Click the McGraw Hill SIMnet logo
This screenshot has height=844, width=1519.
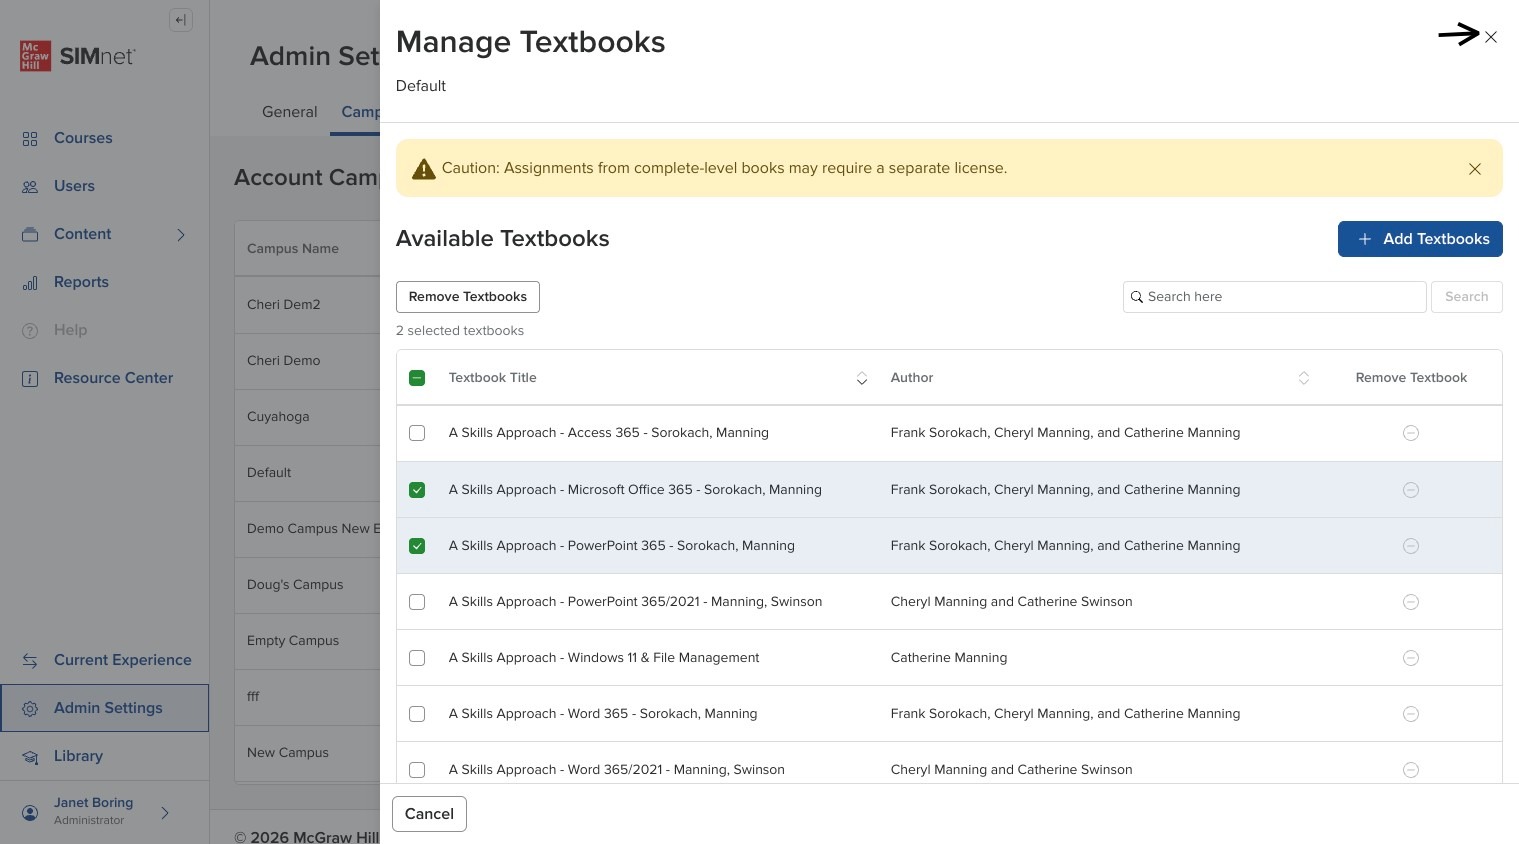[78, 56]
